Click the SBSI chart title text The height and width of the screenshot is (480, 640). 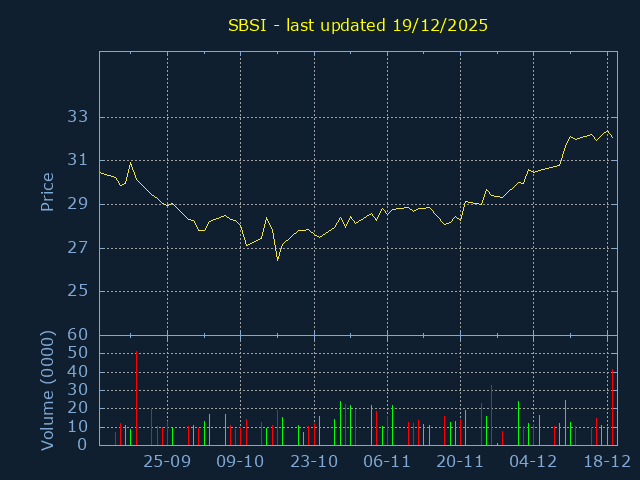[x=358, y=25]
